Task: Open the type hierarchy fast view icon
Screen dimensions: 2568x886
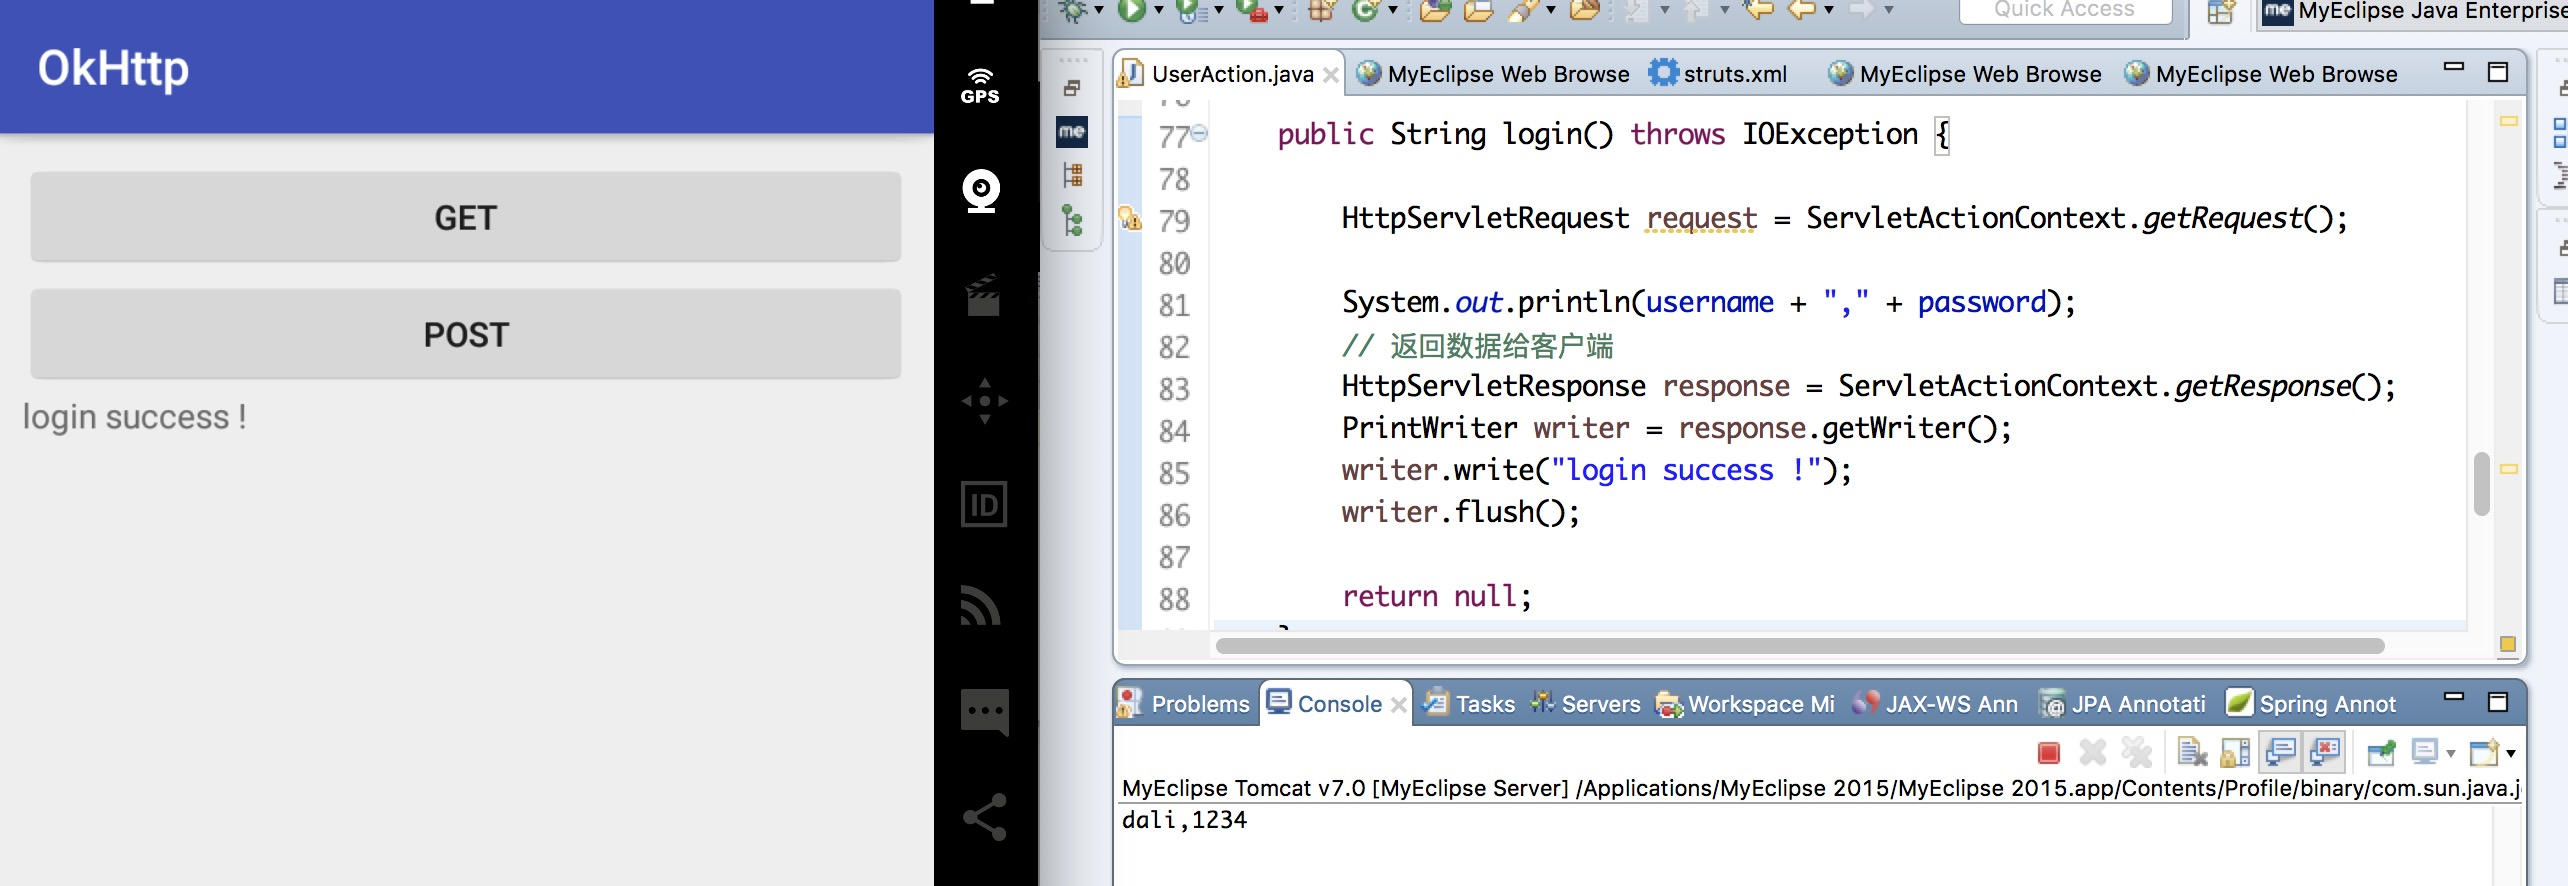Action: (x=1073, y=176)
